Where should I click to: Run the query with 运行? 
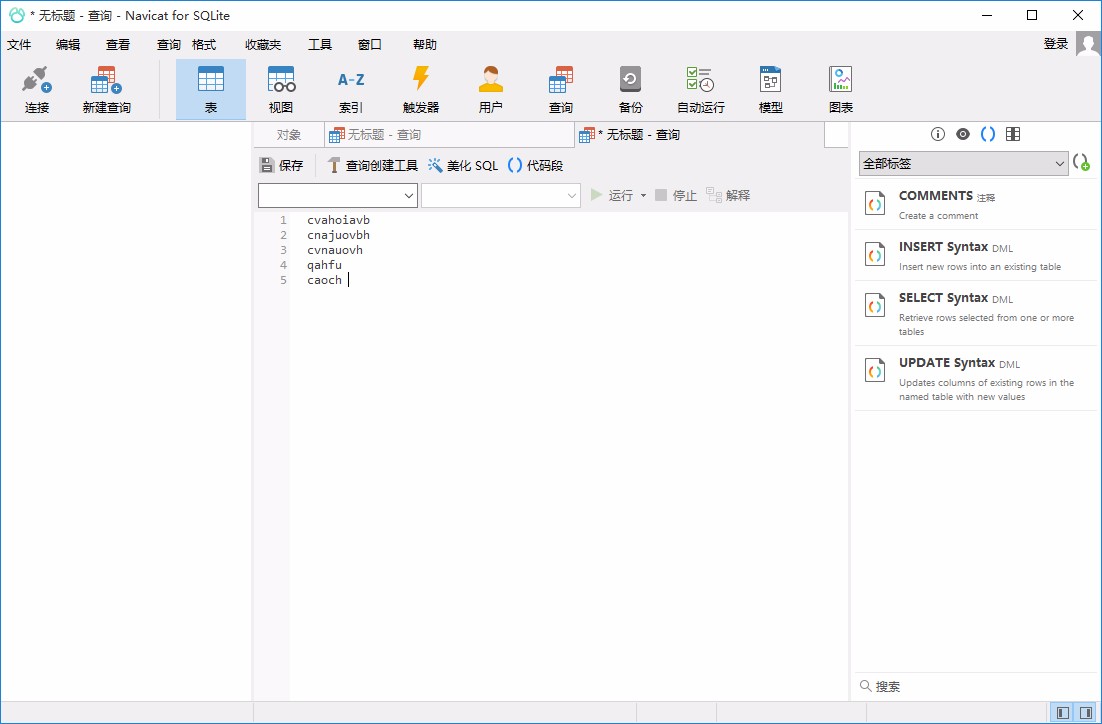[611, 195]
